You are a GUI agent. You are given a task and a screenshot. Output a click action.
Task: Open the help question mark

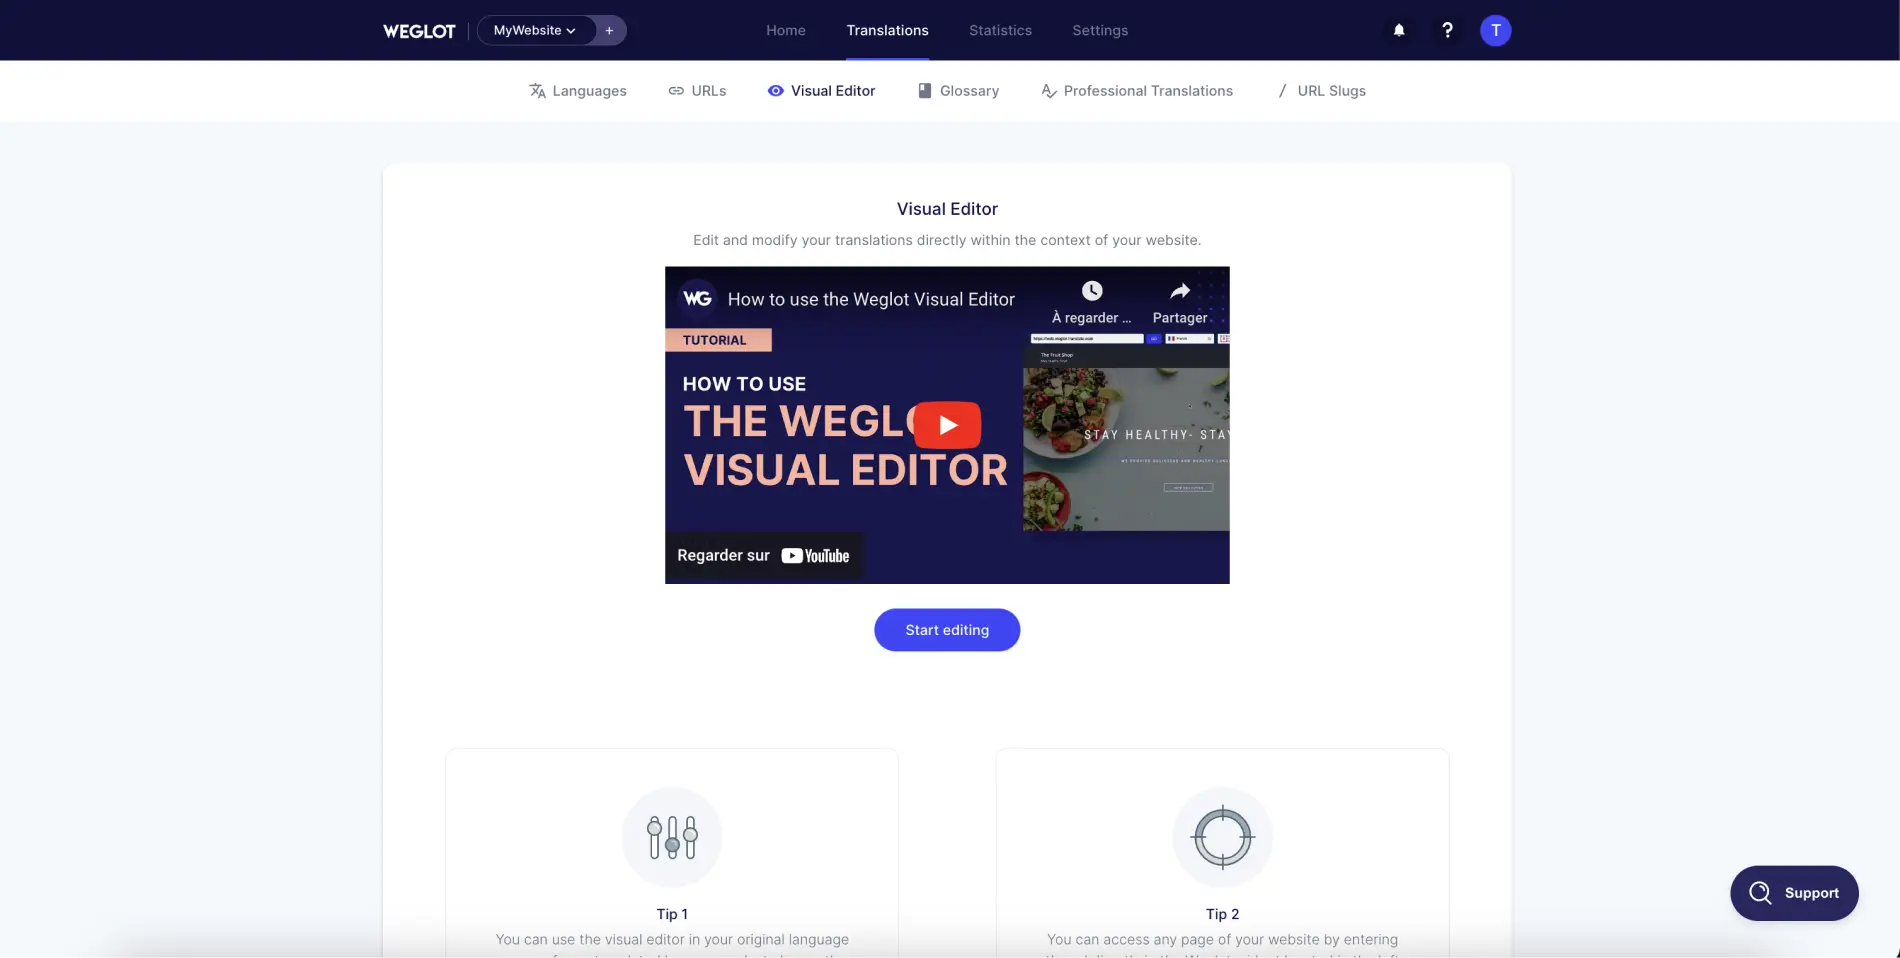click(1447, 30)
